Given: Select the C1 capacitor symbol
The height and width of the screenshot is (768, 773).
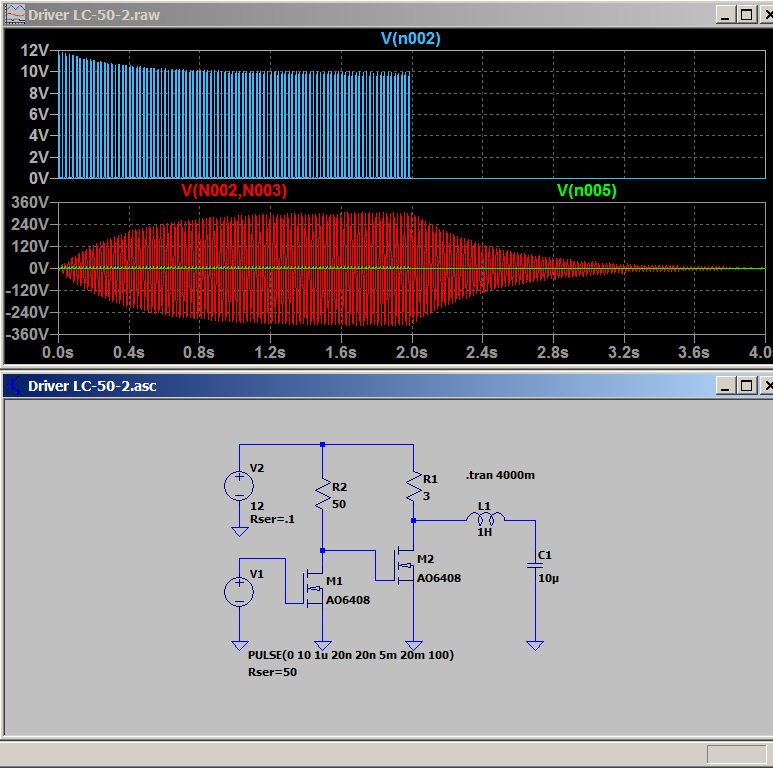Looking at the screenshot, I should [x=535, y=566].
